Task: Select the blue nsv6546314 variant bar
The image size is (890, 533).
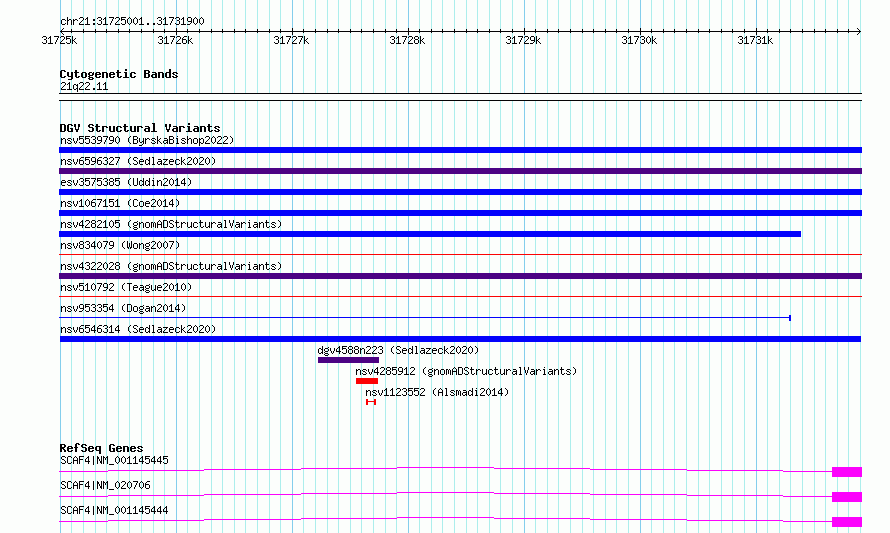Action: click(460, 339)
